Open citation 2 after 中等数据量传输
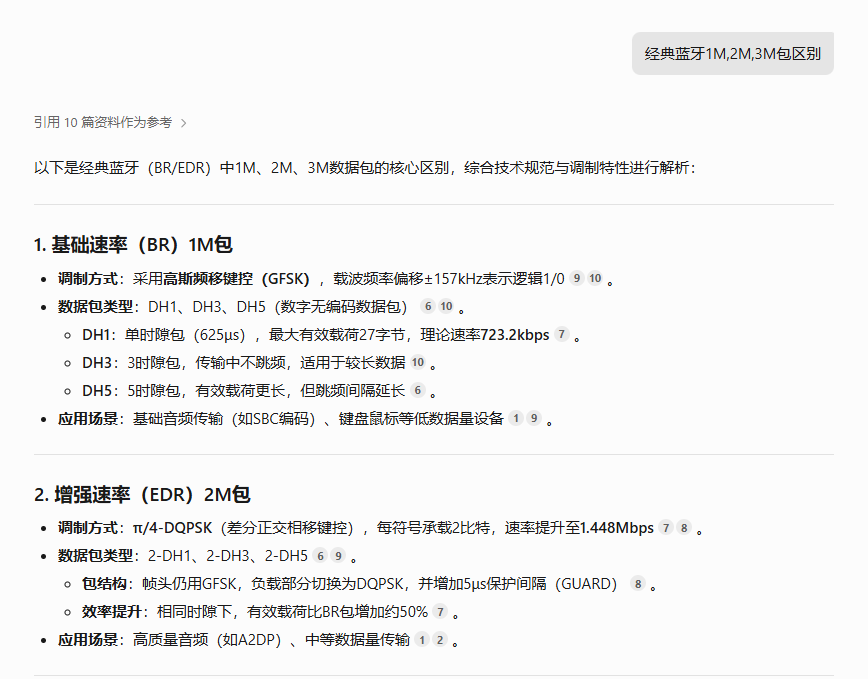 click(x=440, y=640)
